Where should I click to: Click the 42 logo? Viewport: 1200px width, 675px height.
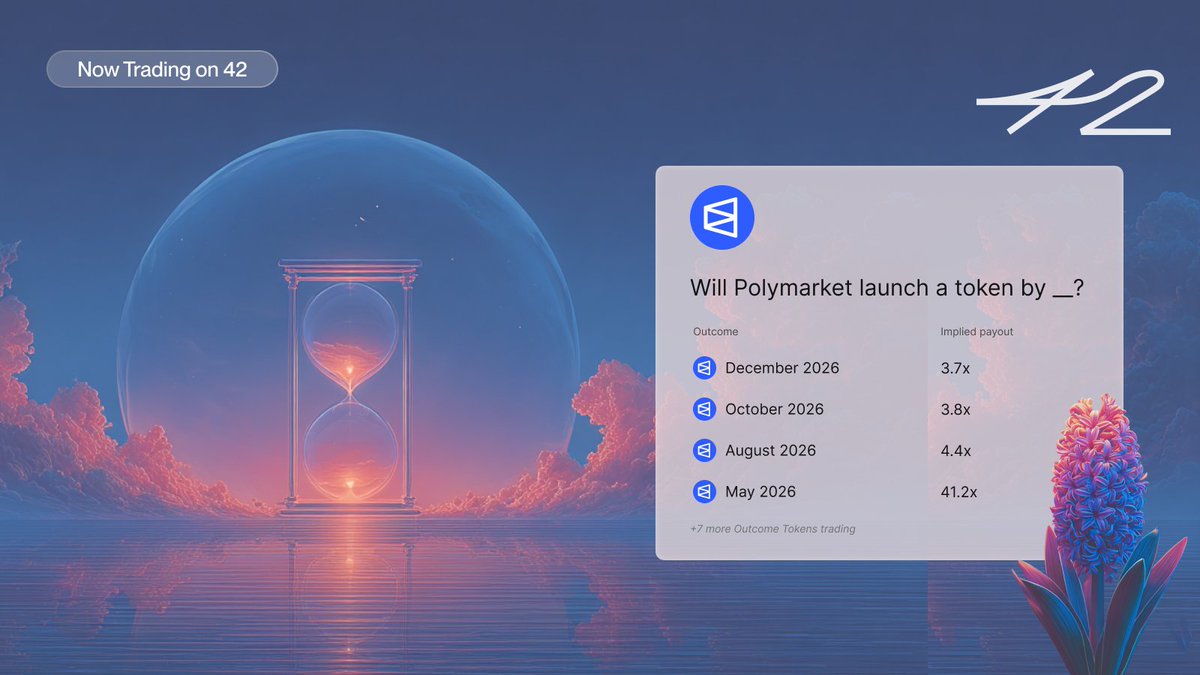pyautogui.click(x=1072, y=103)
